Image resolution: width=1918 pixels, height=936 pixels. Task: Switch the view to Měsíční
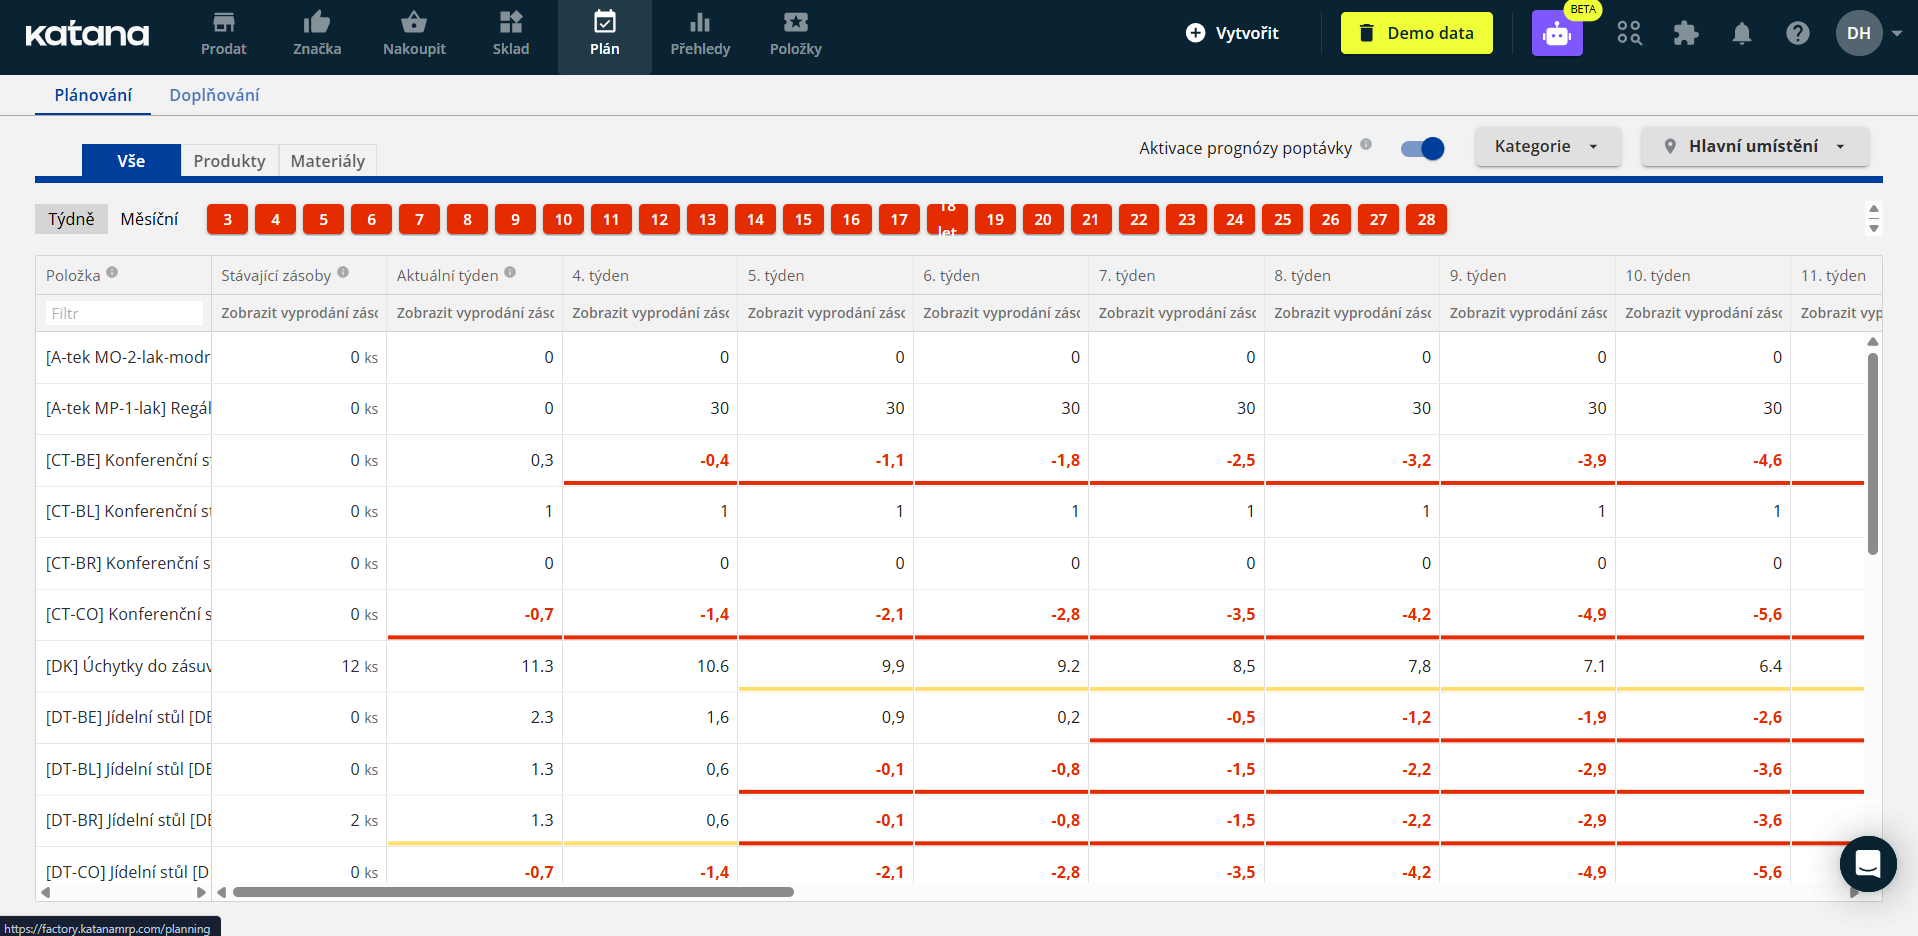(149, 219)
